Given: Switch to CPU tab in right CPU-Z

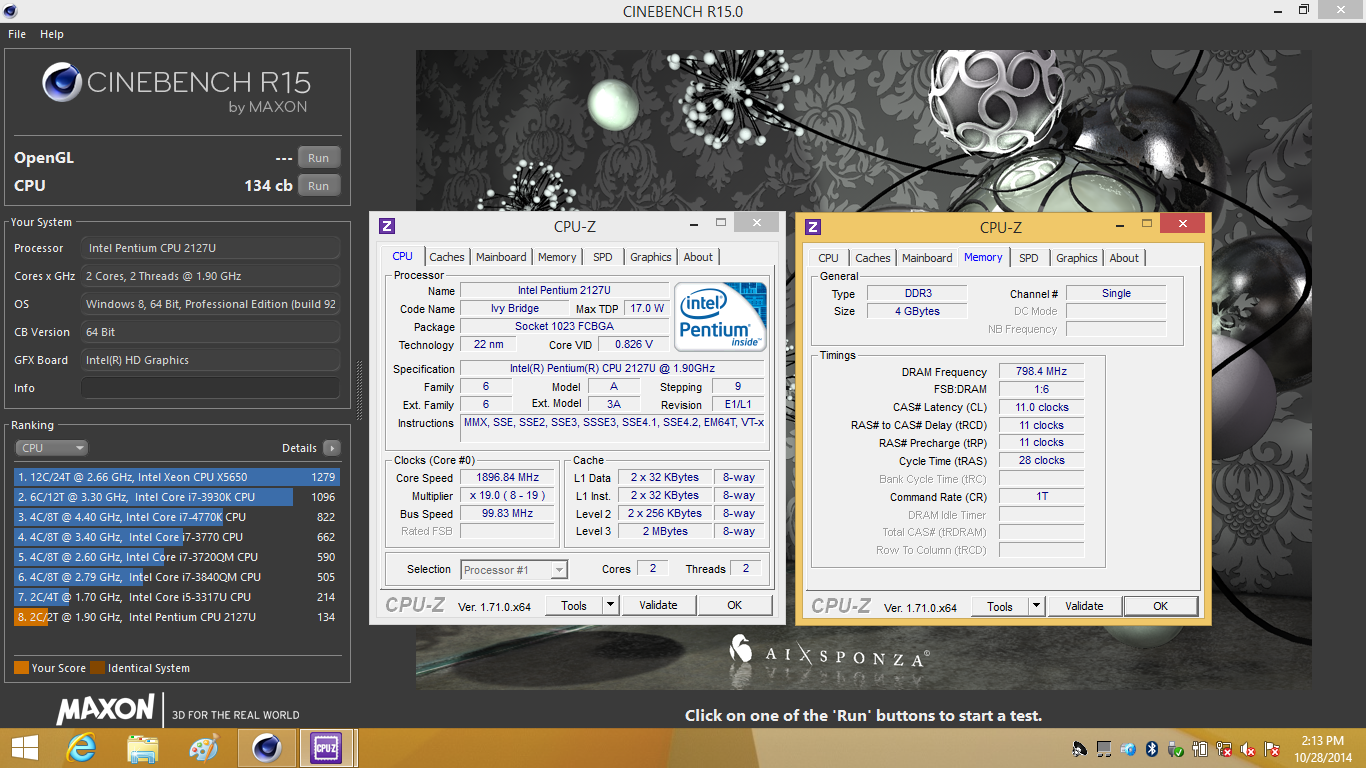Looking at the screenshot, I should click(x=828, y=258).
